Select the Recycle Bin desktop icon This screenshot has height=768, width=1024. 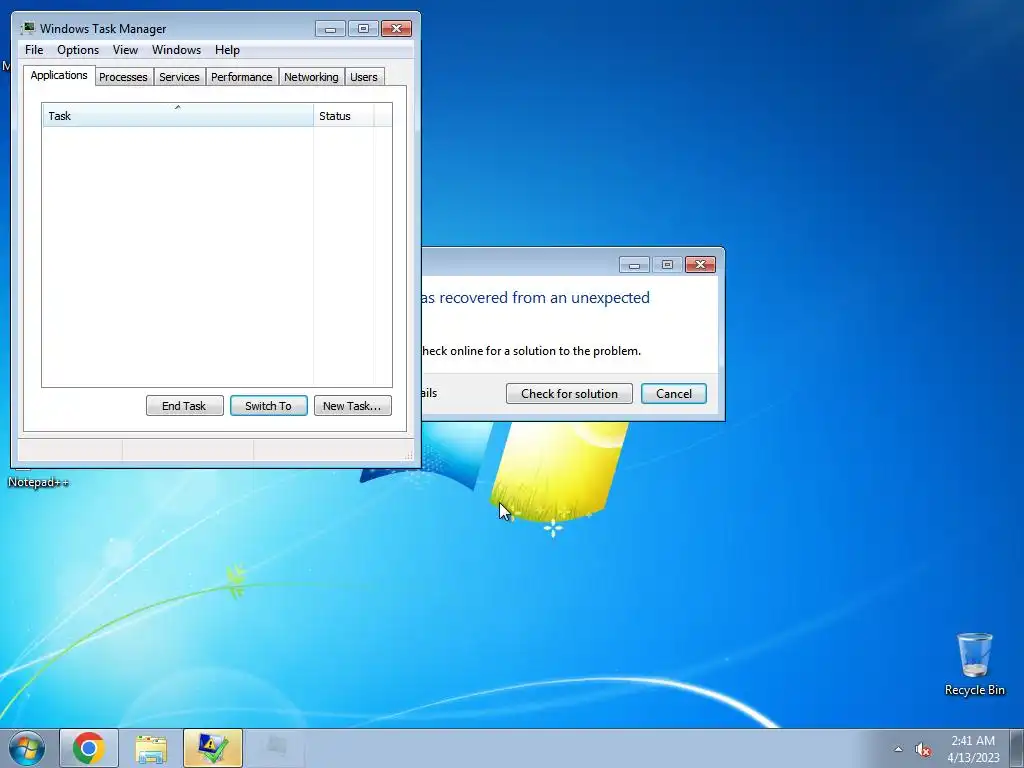coord(974,664)
